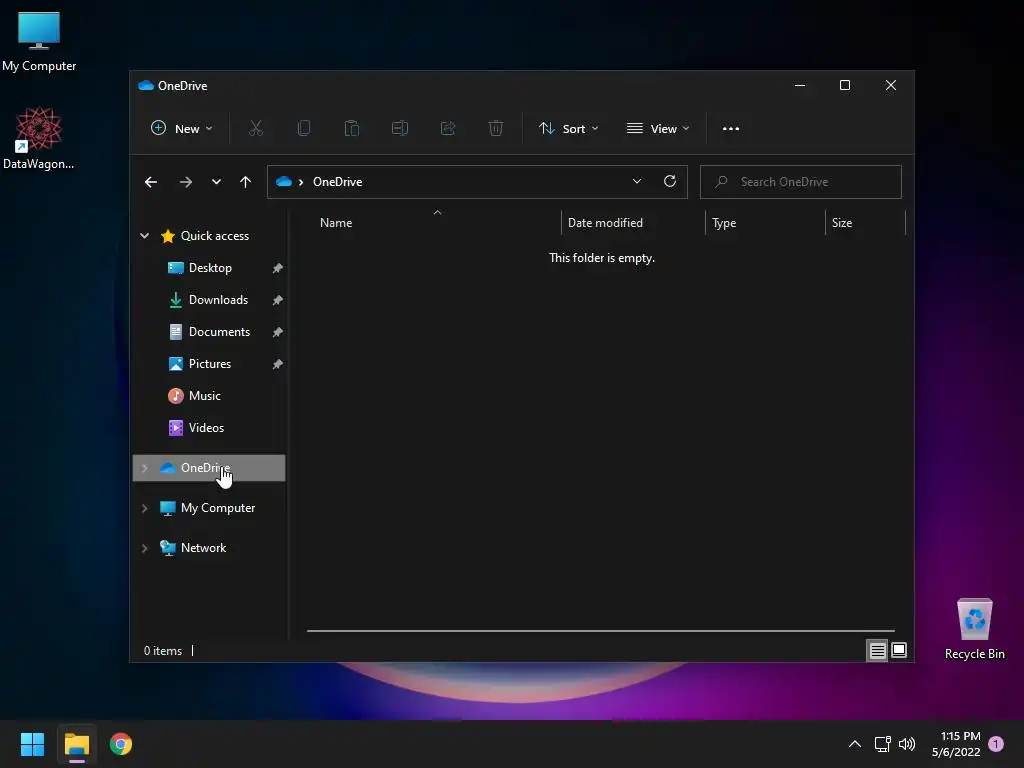Switch to large thumbnails view icon
Screen dimensions: 1024x768
(x=899, y=650)
